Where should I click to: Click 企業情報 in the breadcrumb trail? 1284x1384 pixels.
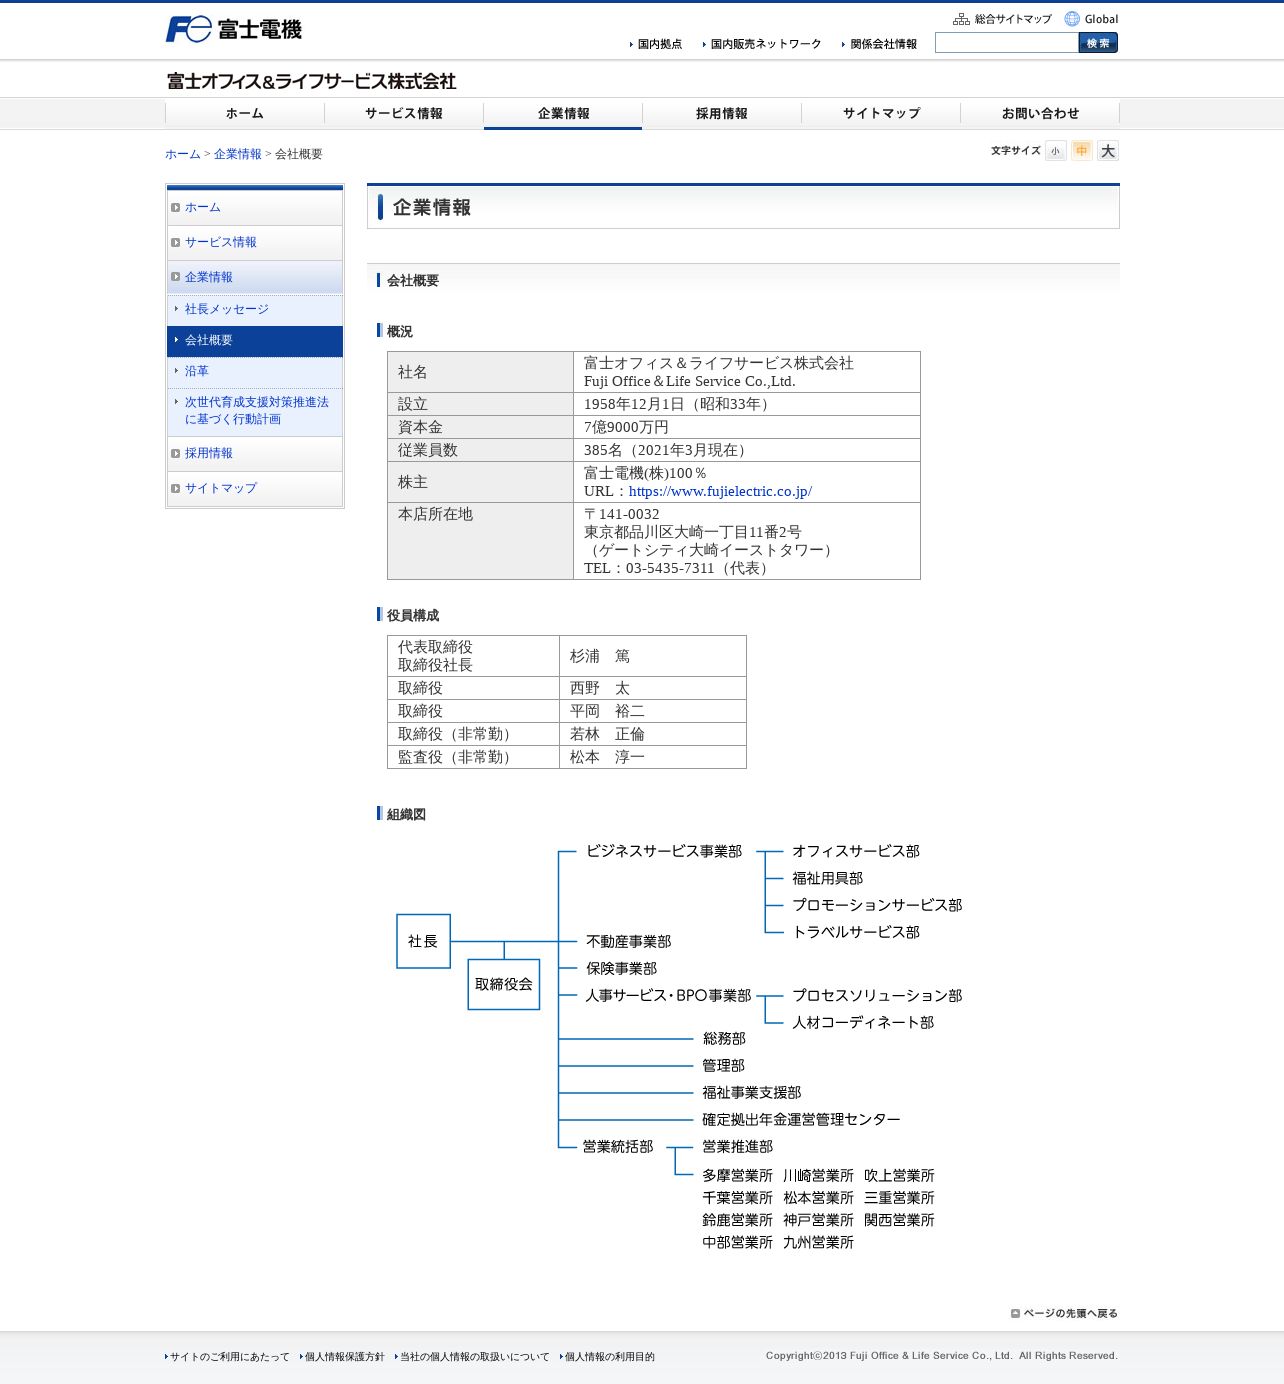(x=238, y=154)
